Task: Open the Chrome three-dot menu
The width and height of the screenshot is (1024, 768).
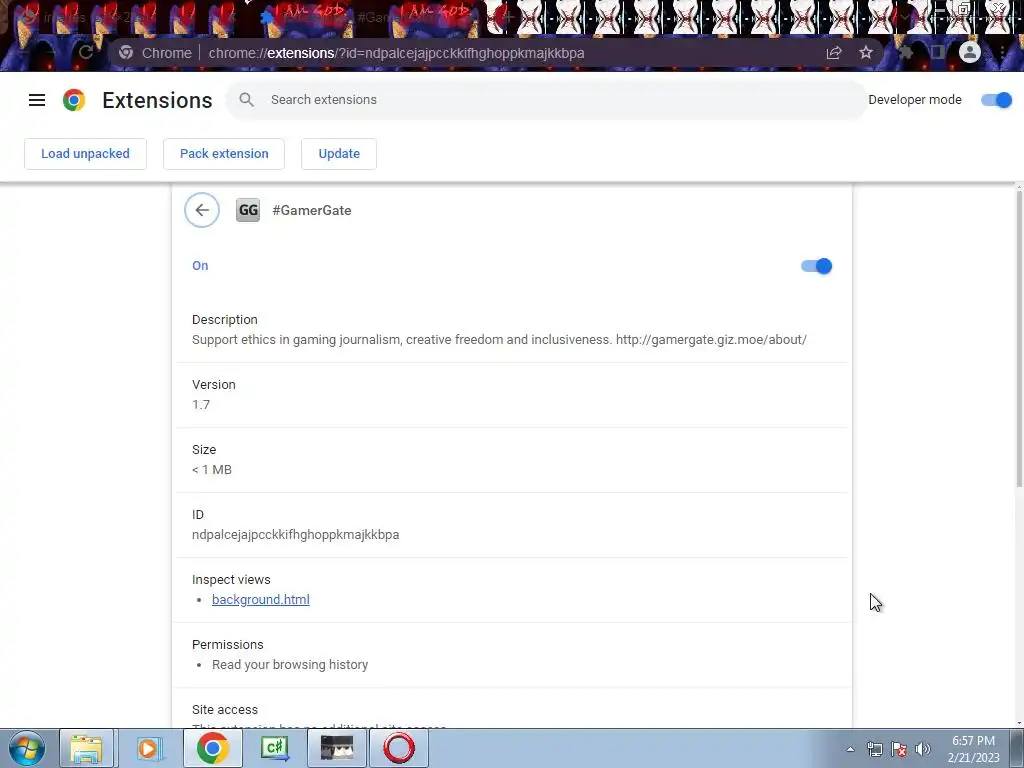Action: (1002, 53)
